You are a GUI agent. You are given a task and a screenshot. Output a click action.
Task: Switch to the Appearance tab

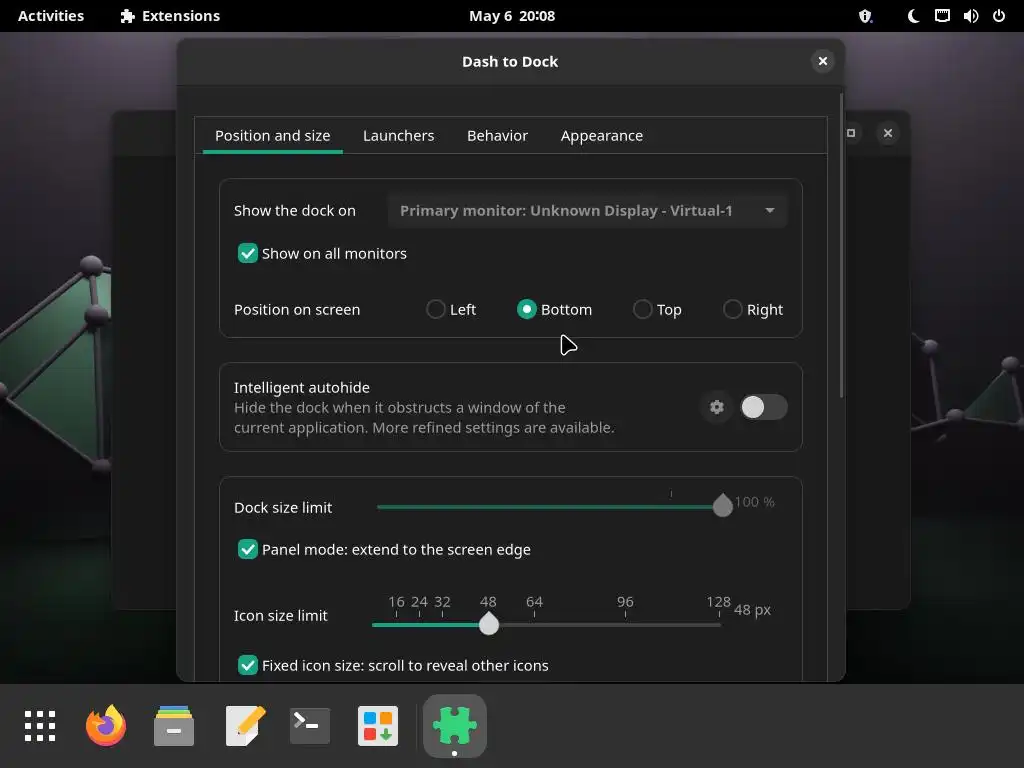coord(601,136)
